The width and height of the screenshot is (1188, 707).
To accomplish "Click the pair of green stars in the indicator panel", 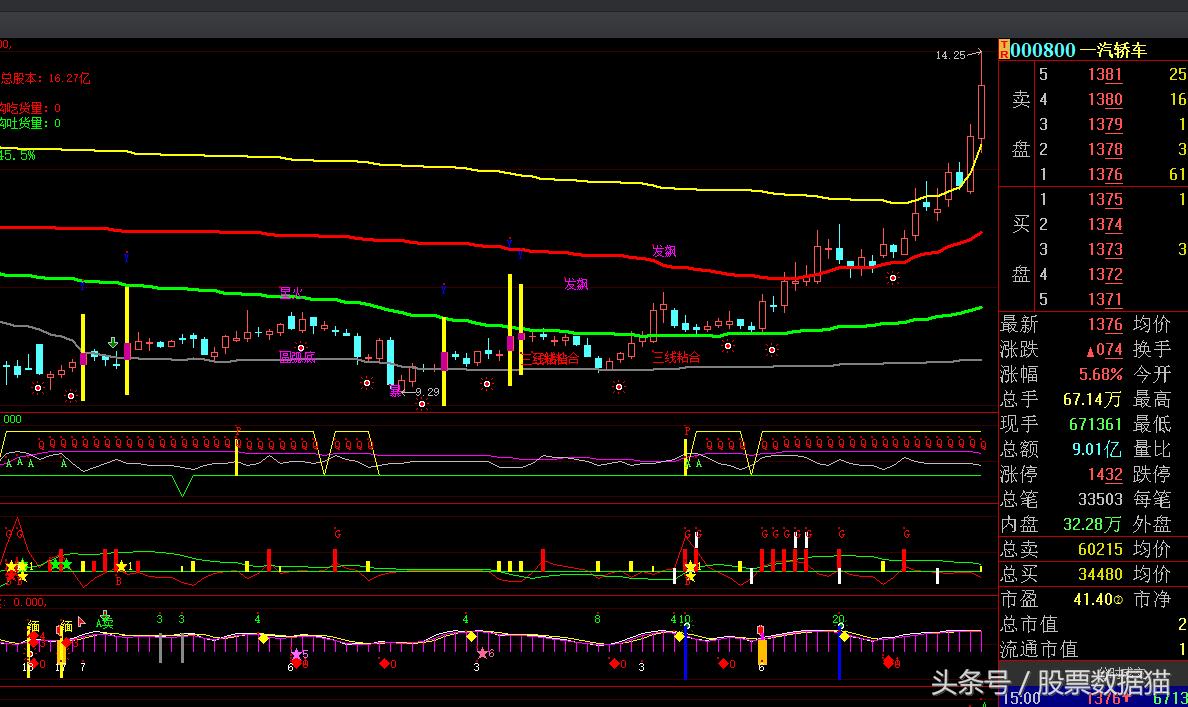I will pos(60,565).
